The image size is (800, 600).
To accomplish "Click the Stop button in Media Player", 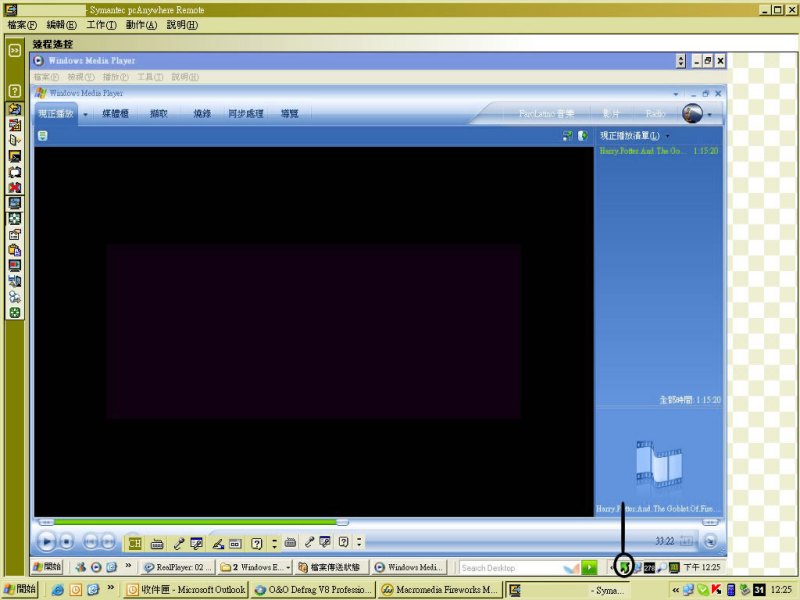I will pos(67,541).
